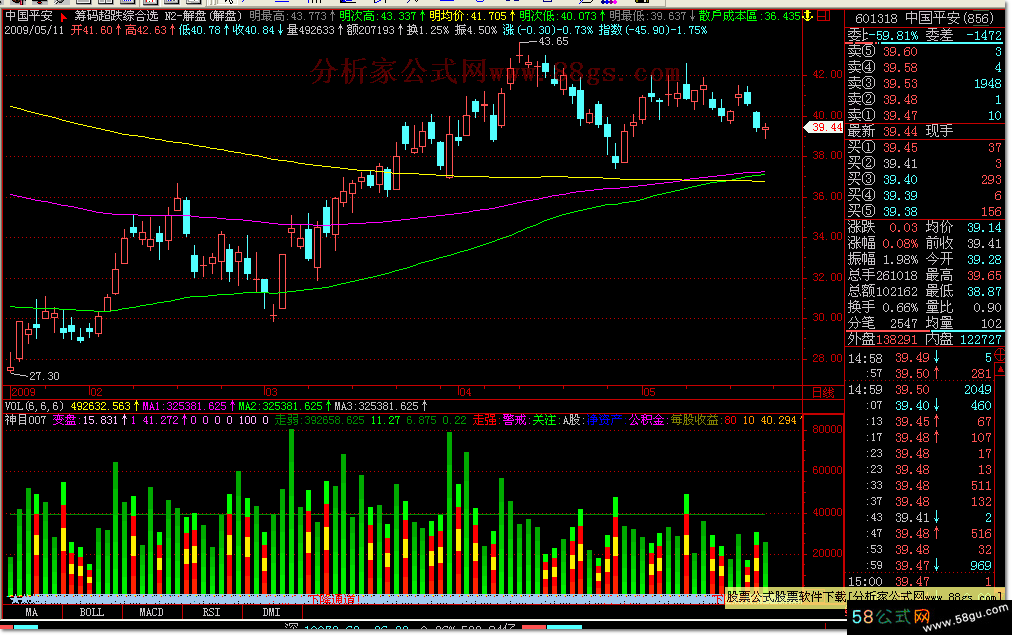Click the 03 month mark on date axis
The image size is (1012, 635).
tap(270, 392)
